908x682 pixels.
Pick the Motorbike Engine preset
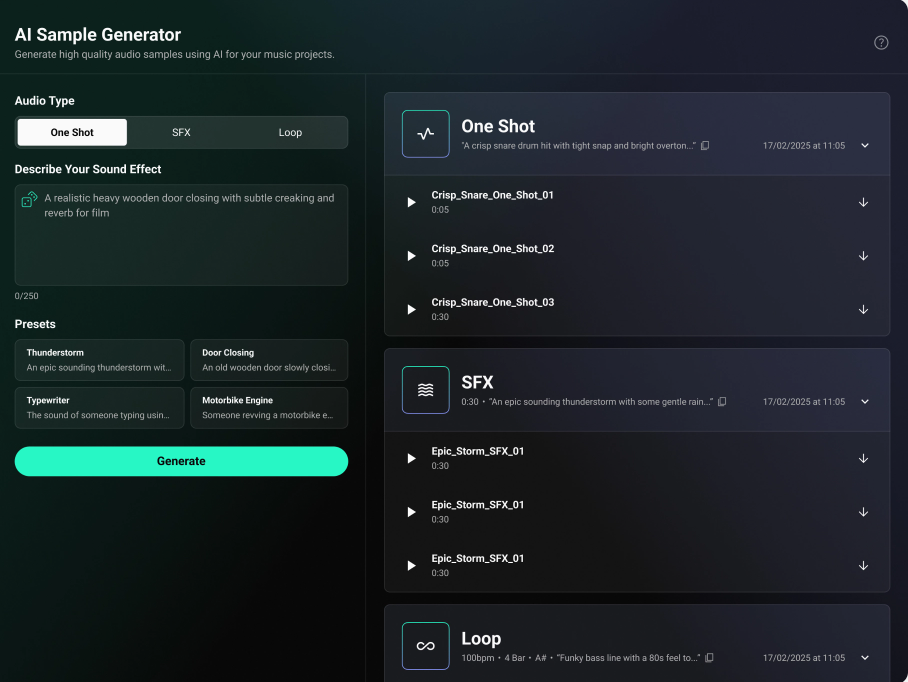click(x=269, y=408)
